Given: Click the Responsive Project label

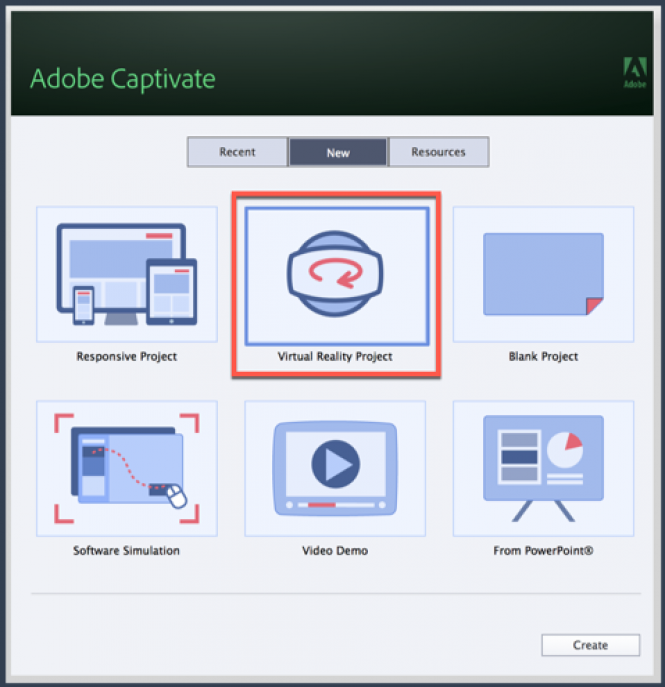Looking at the screenshot, I should point(127,357).
